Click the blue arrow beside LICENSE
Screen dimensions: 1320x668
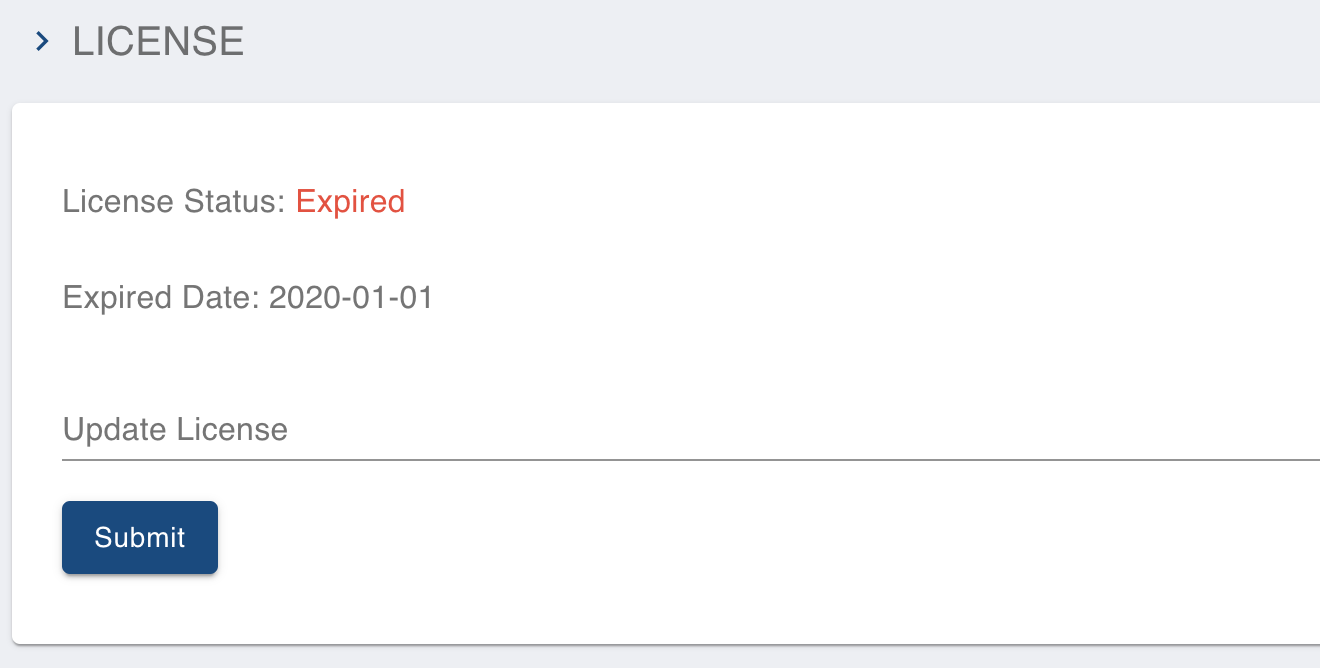coord(42,42)
